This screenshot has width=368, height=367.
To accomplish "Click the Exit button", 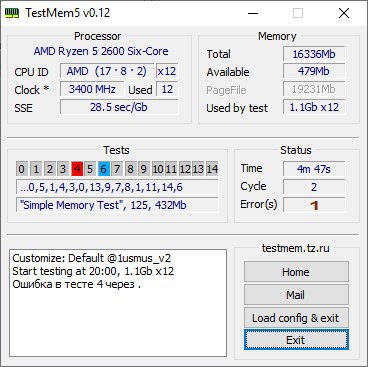I will [x=296, y=340].
